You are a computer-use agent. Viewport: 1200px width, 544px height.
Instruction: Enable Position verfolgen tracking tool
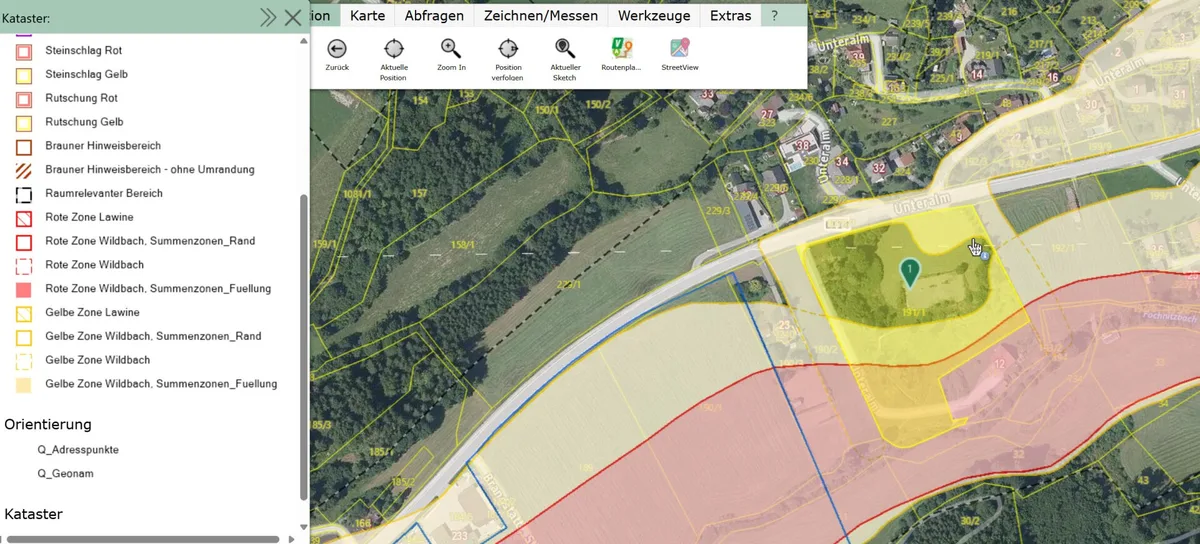point(508,48)
